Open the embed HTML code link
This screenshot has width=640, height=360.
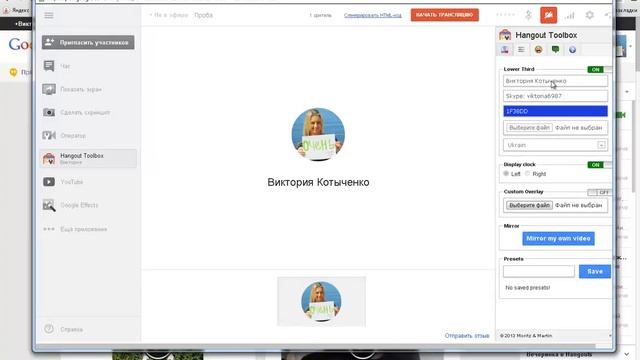372,15
